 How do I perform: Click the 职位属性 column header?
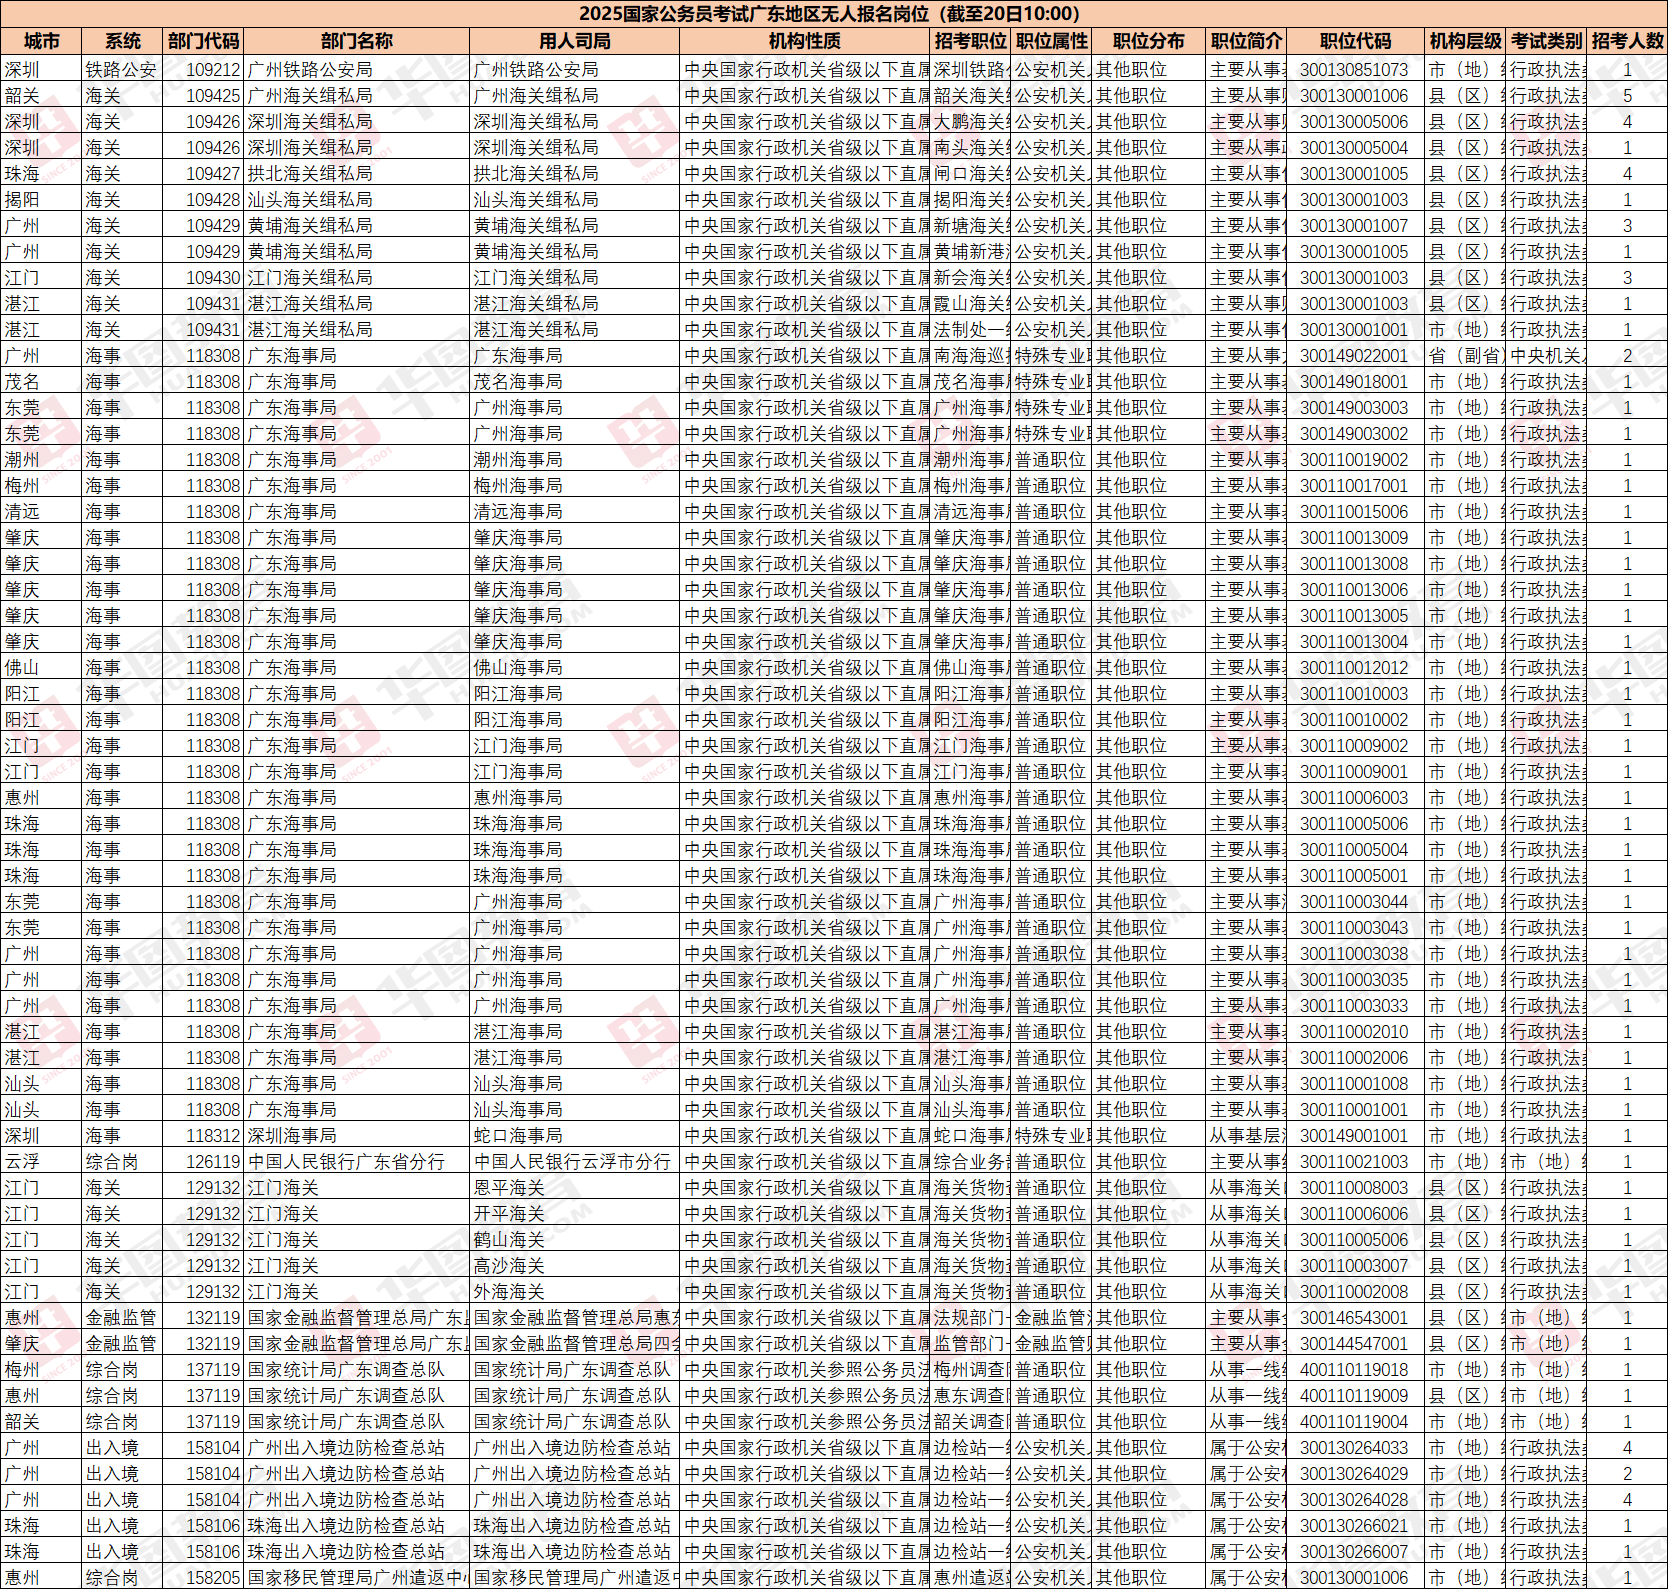[1052, 41]
